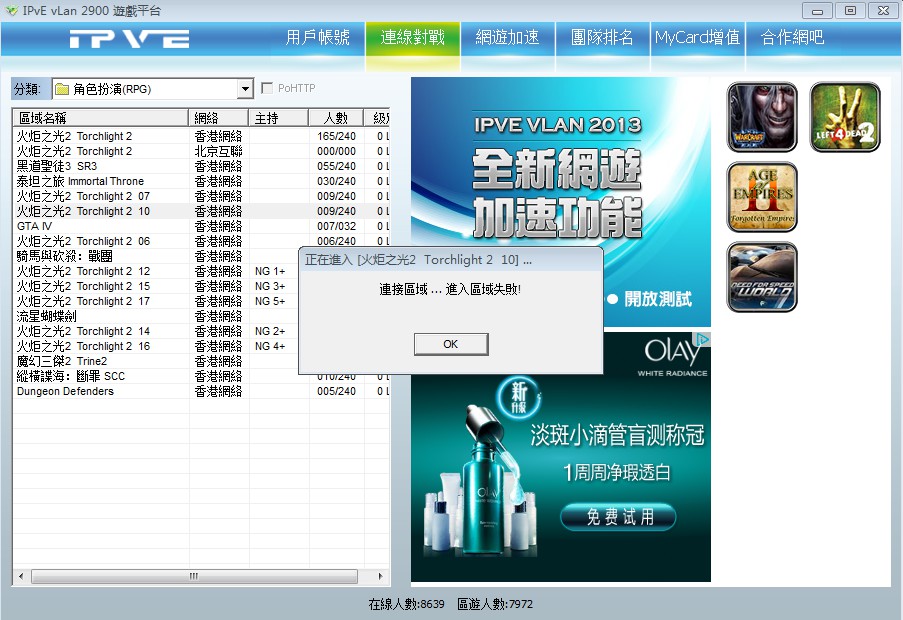Click the NG 5+ host cell
The width and height of the screenshot is (903, 620).
[x=270, y=301]
